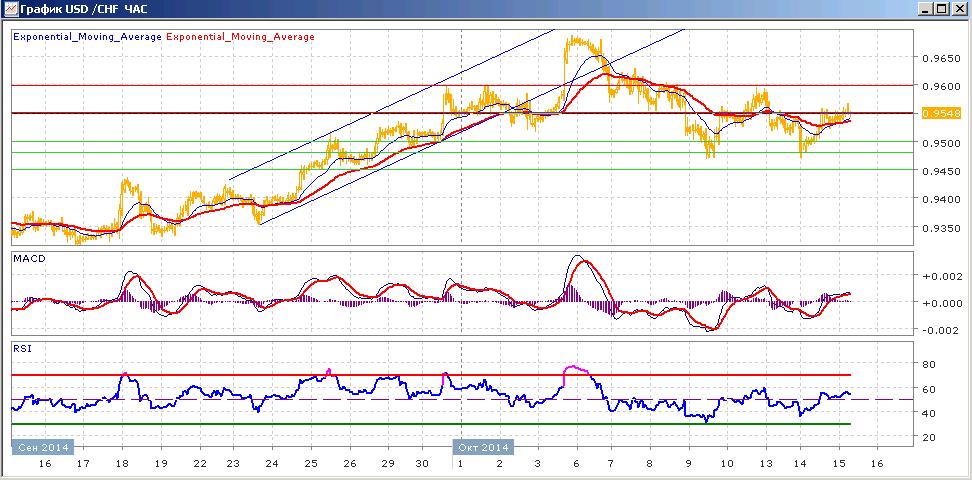Click the +0.000 MACD axis label
Screen dimensions: 972x480
pos(940,303)
